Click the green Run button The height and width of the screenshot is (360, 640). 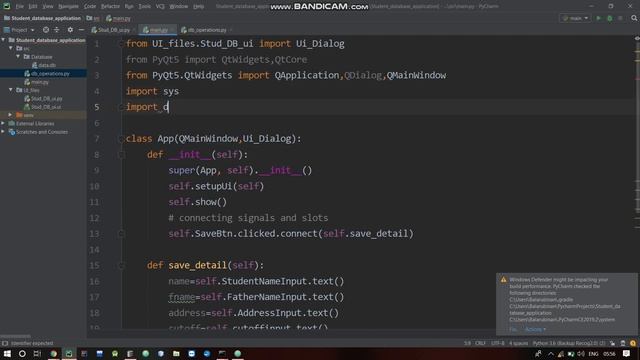[599, 18]
